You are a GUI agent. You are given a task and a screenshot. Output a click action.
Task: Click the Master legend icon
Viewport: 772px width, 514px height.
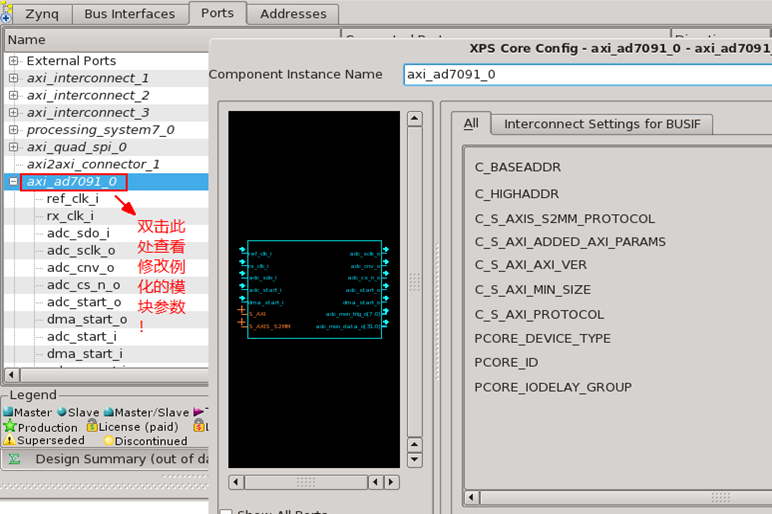[8, 412]
